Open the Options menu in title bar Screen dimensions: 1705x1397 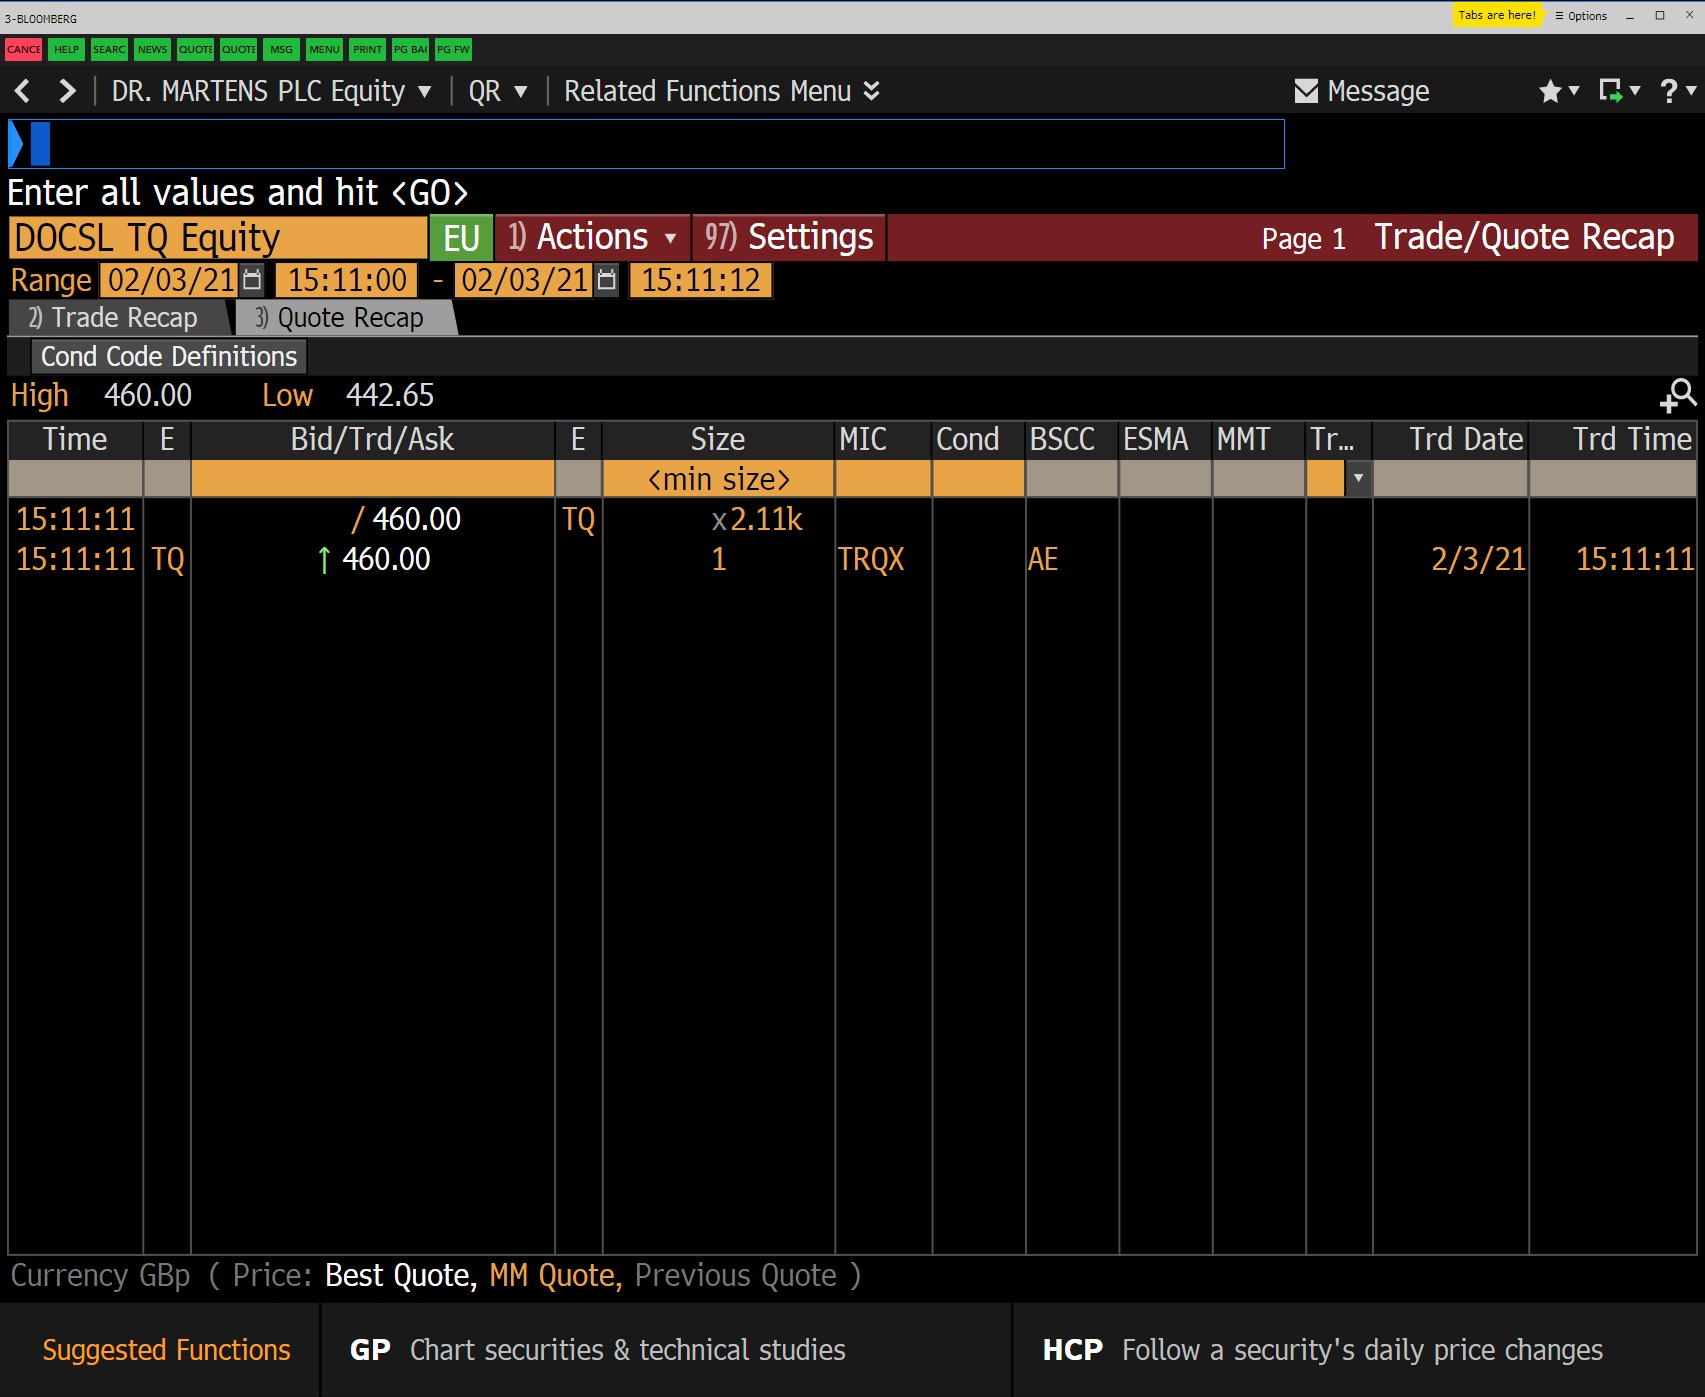click(1581, 16)
